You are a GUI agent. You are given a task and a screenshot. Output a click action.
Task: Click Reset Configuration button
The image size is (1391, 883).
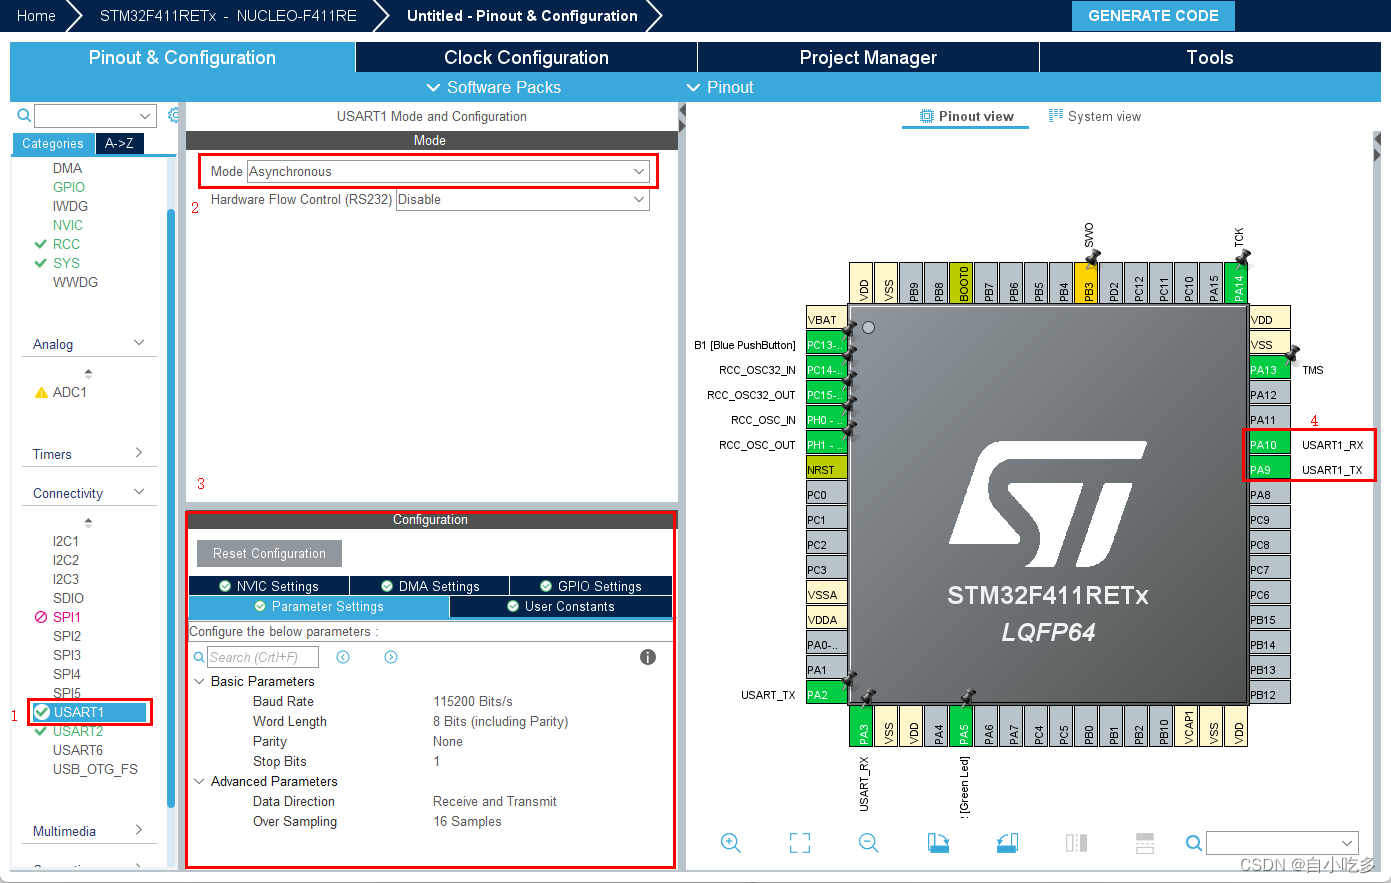click(269, 553)
